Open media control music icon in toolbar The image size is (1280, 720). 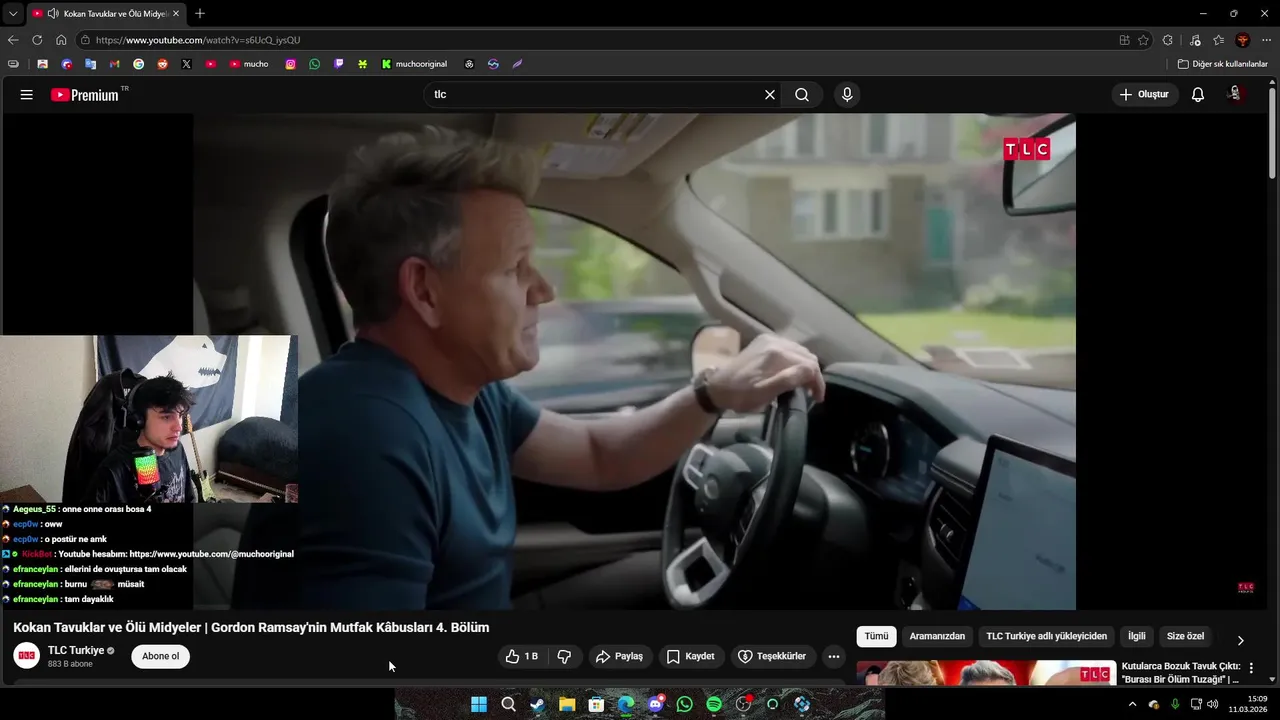pyautogui.click(x=1195, y=40)
